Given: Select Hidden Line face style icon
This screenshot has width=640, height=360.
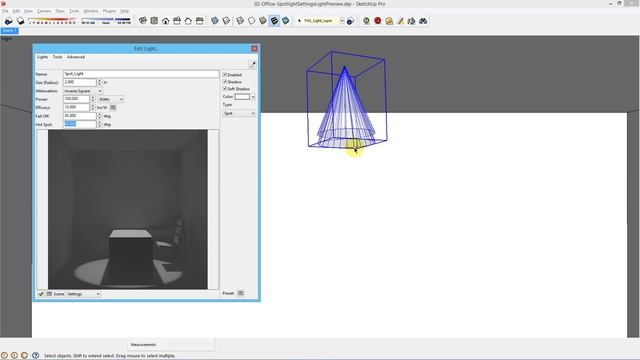Looking at the screenshot, I should (x=251, y=20).
